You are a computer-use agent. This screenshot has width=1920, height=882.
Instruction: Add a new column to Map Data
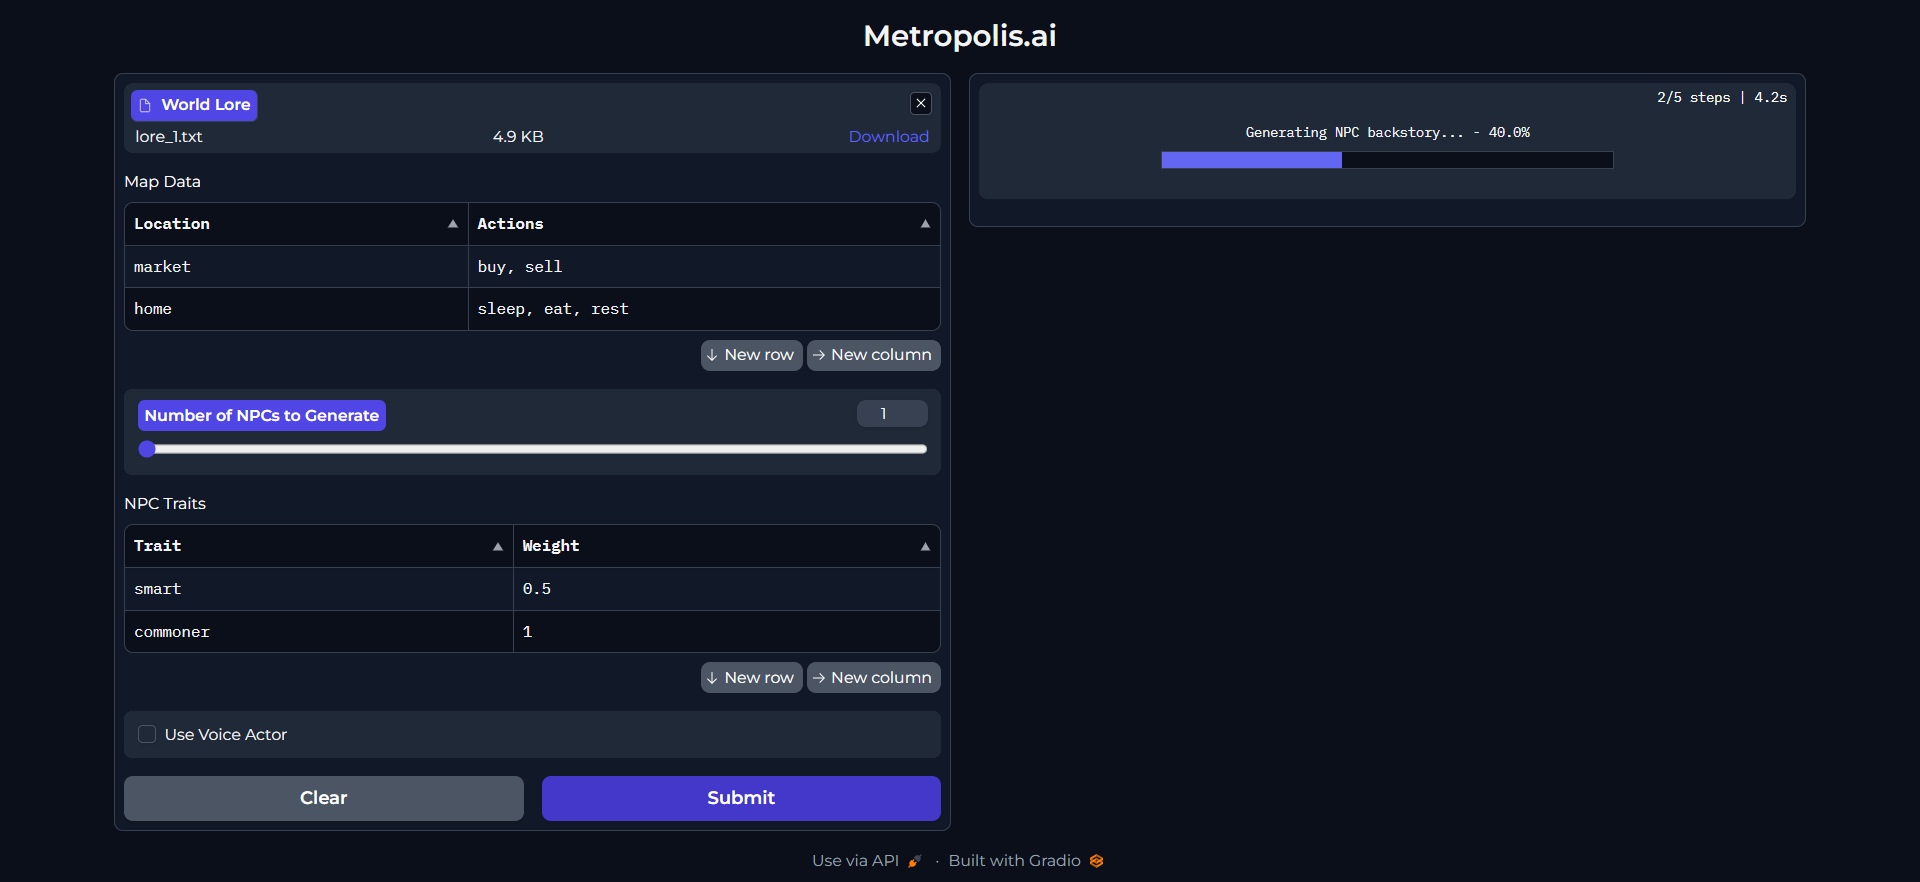coord(873,355)
